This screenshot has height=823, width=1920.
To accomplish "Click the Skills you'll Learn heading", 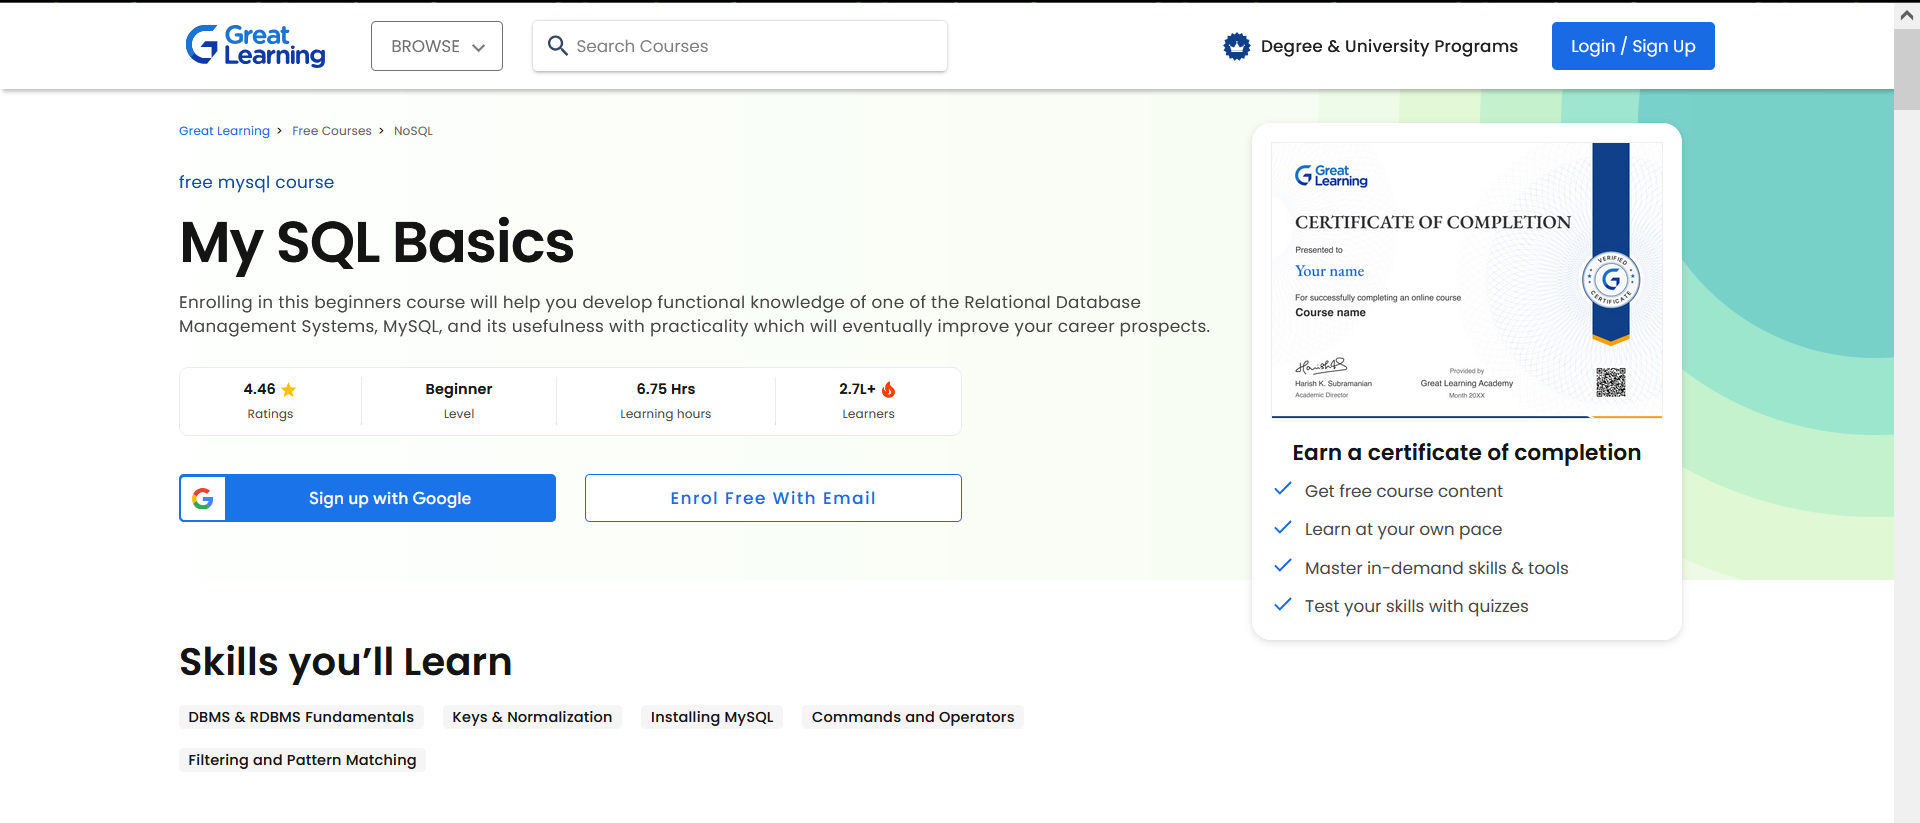I will coord(345,662).
